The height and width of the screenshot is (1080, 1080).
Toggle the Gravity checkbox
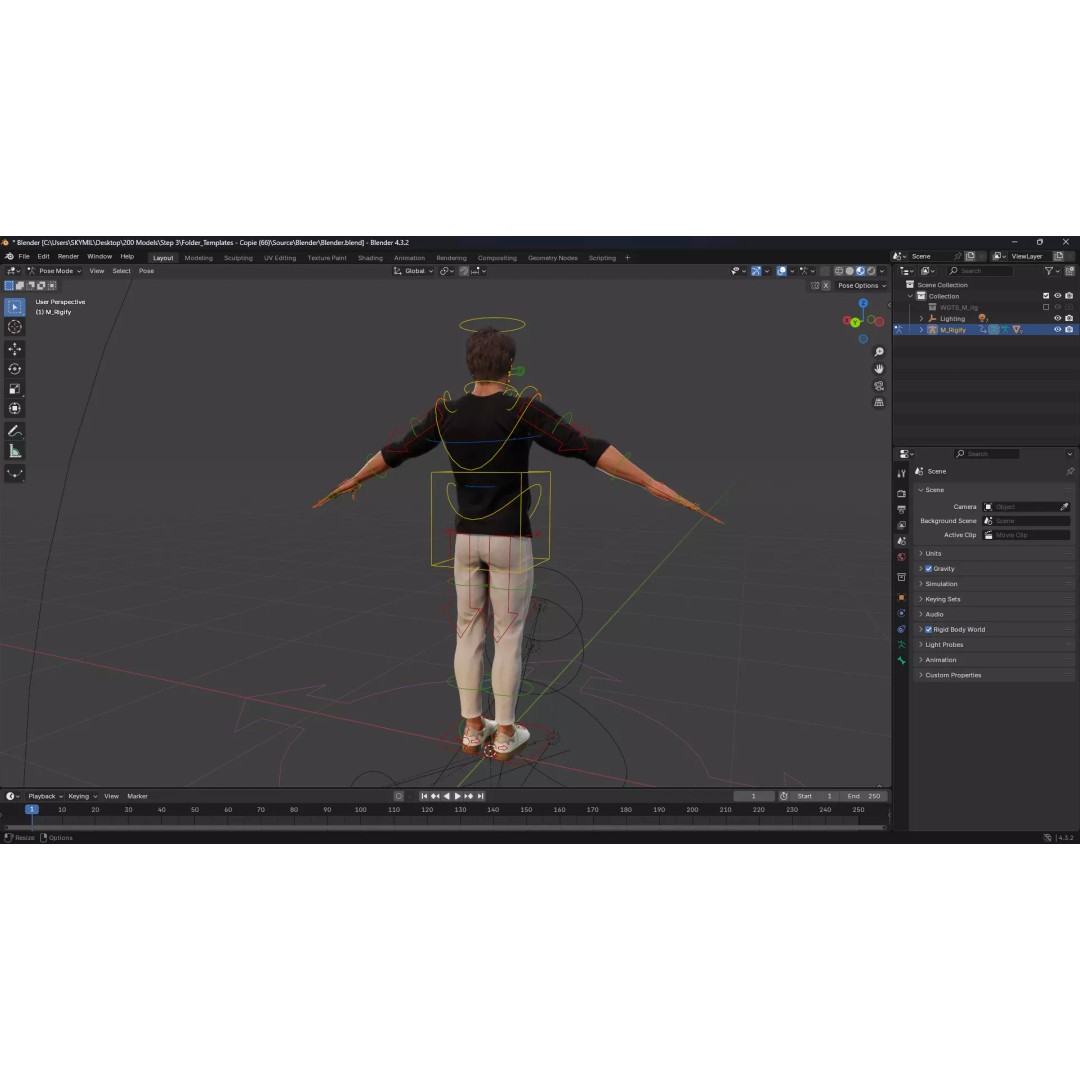coord(928,569)
